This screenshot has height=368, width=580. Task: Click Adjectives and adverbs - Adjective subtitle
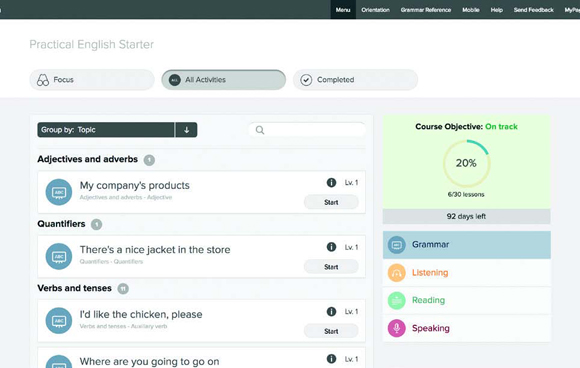point(126,197)
